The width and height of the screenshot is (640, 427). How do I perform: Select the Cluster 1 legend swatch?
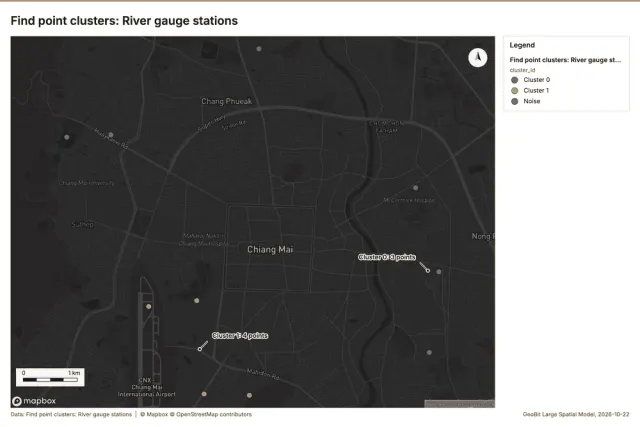[515, 90]
